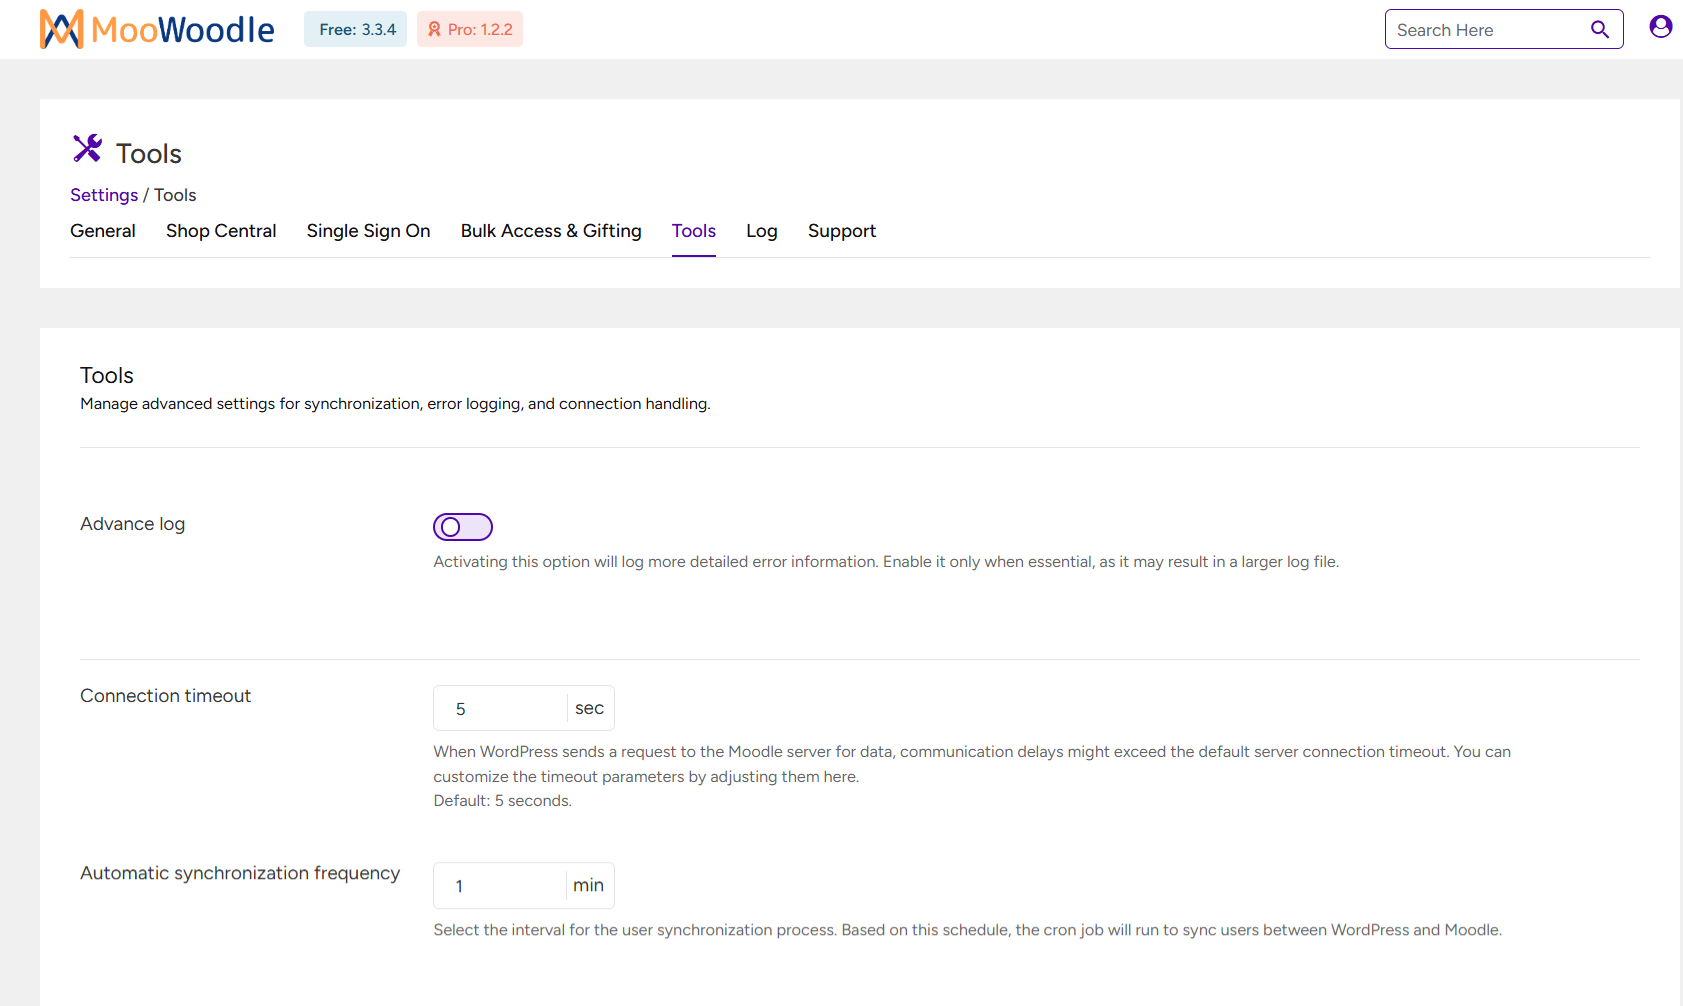Select the Pro: 1.2.2 version badge
Image resolution: width=1683 pixels, height=1006 pixels.
(470, 29)
